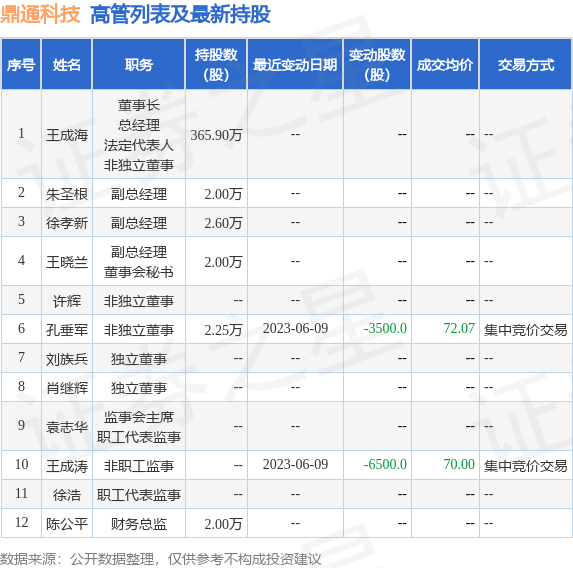Click the 法定代表人 position text
This screenshot has height=568, width=573.
(139, 145)
